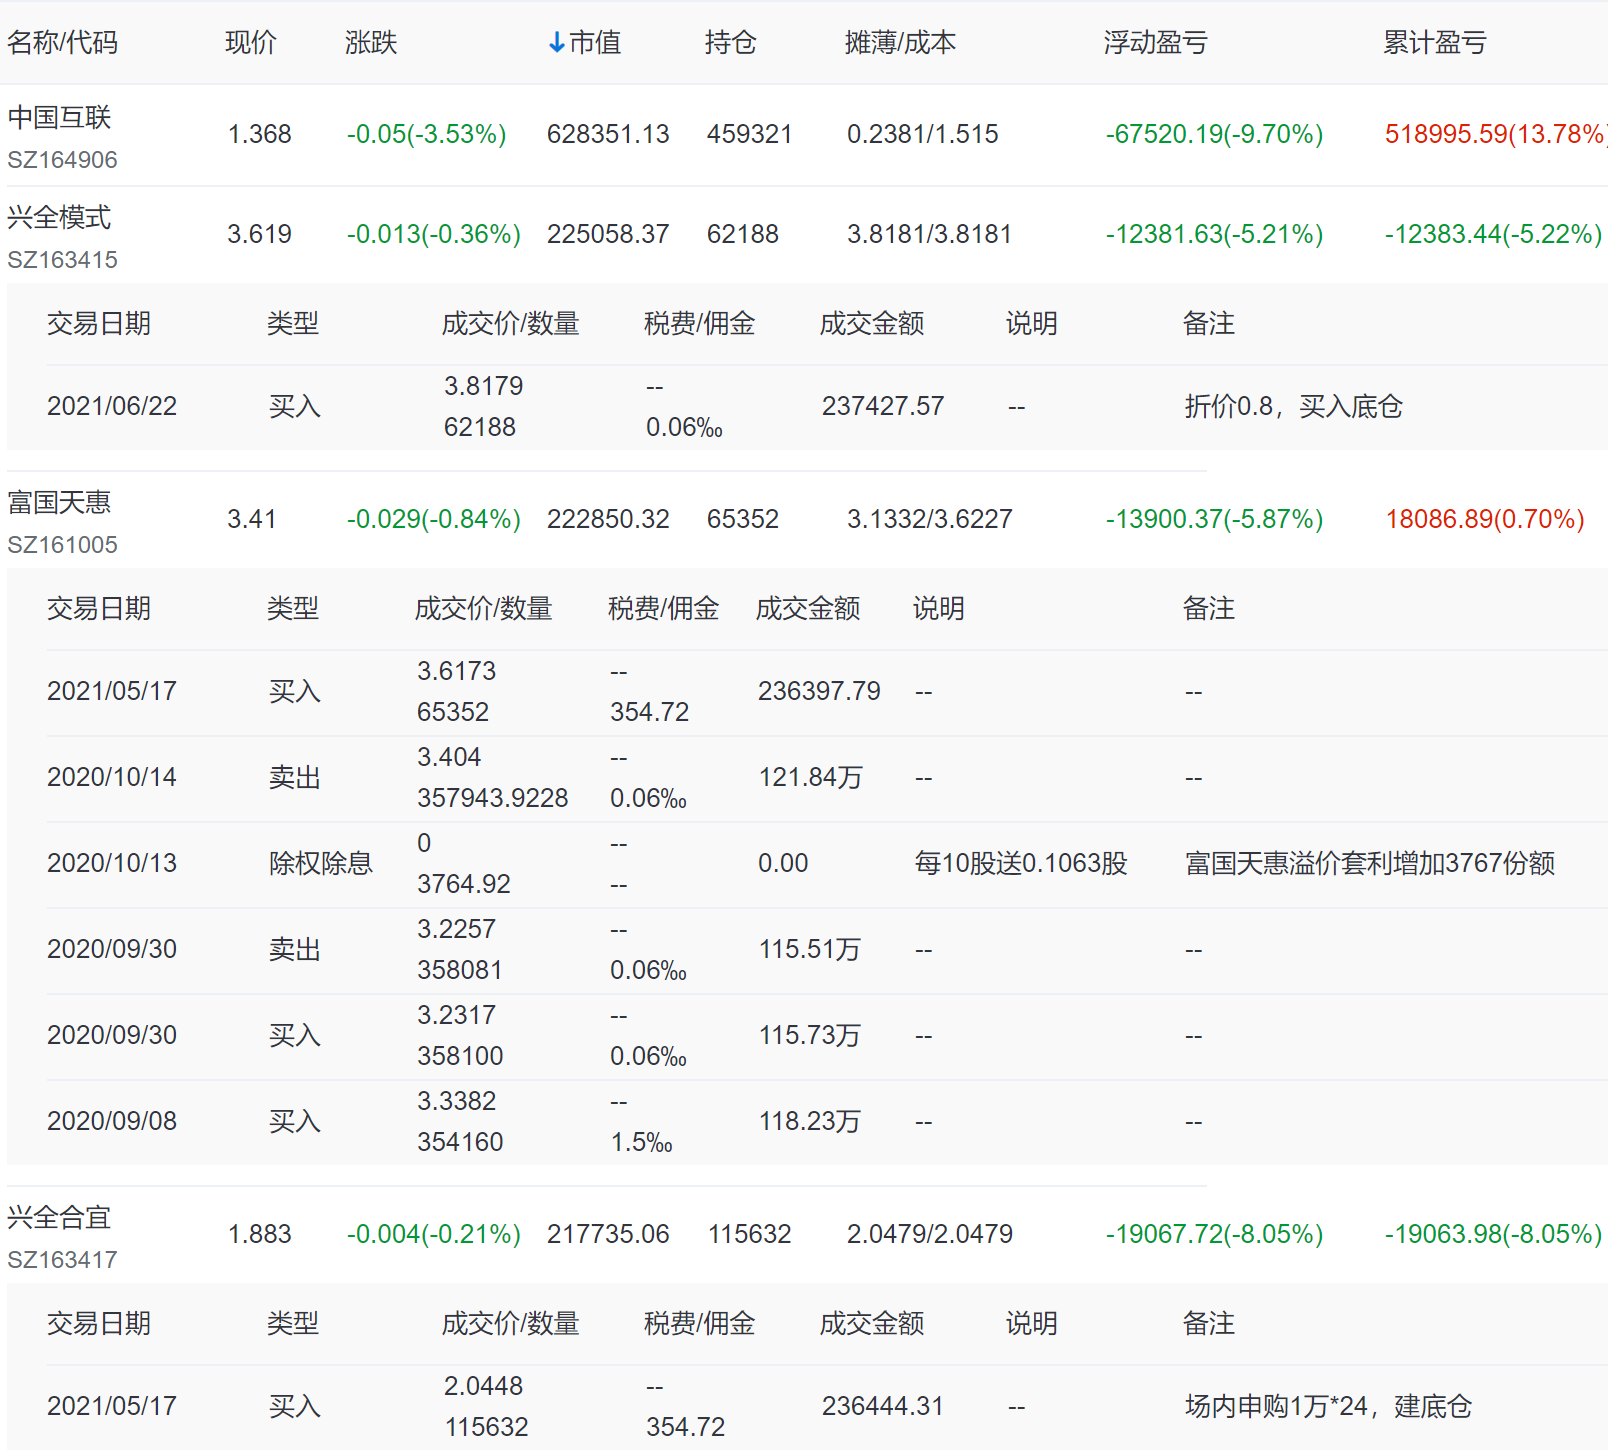
Task: Click the change value -0.05(-3.53%)
Action: pos(427,134)
